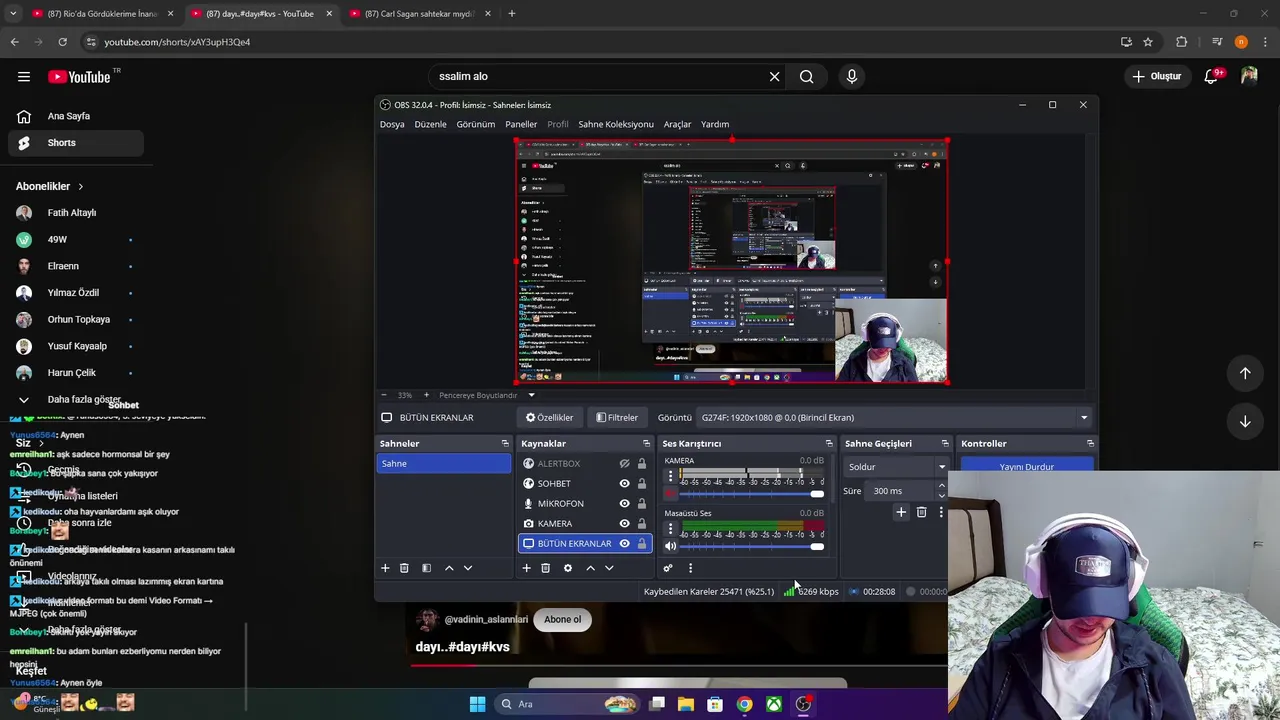Open Sahne Koleksiyonu menu

pyautogui.click(x=616, y=124)
